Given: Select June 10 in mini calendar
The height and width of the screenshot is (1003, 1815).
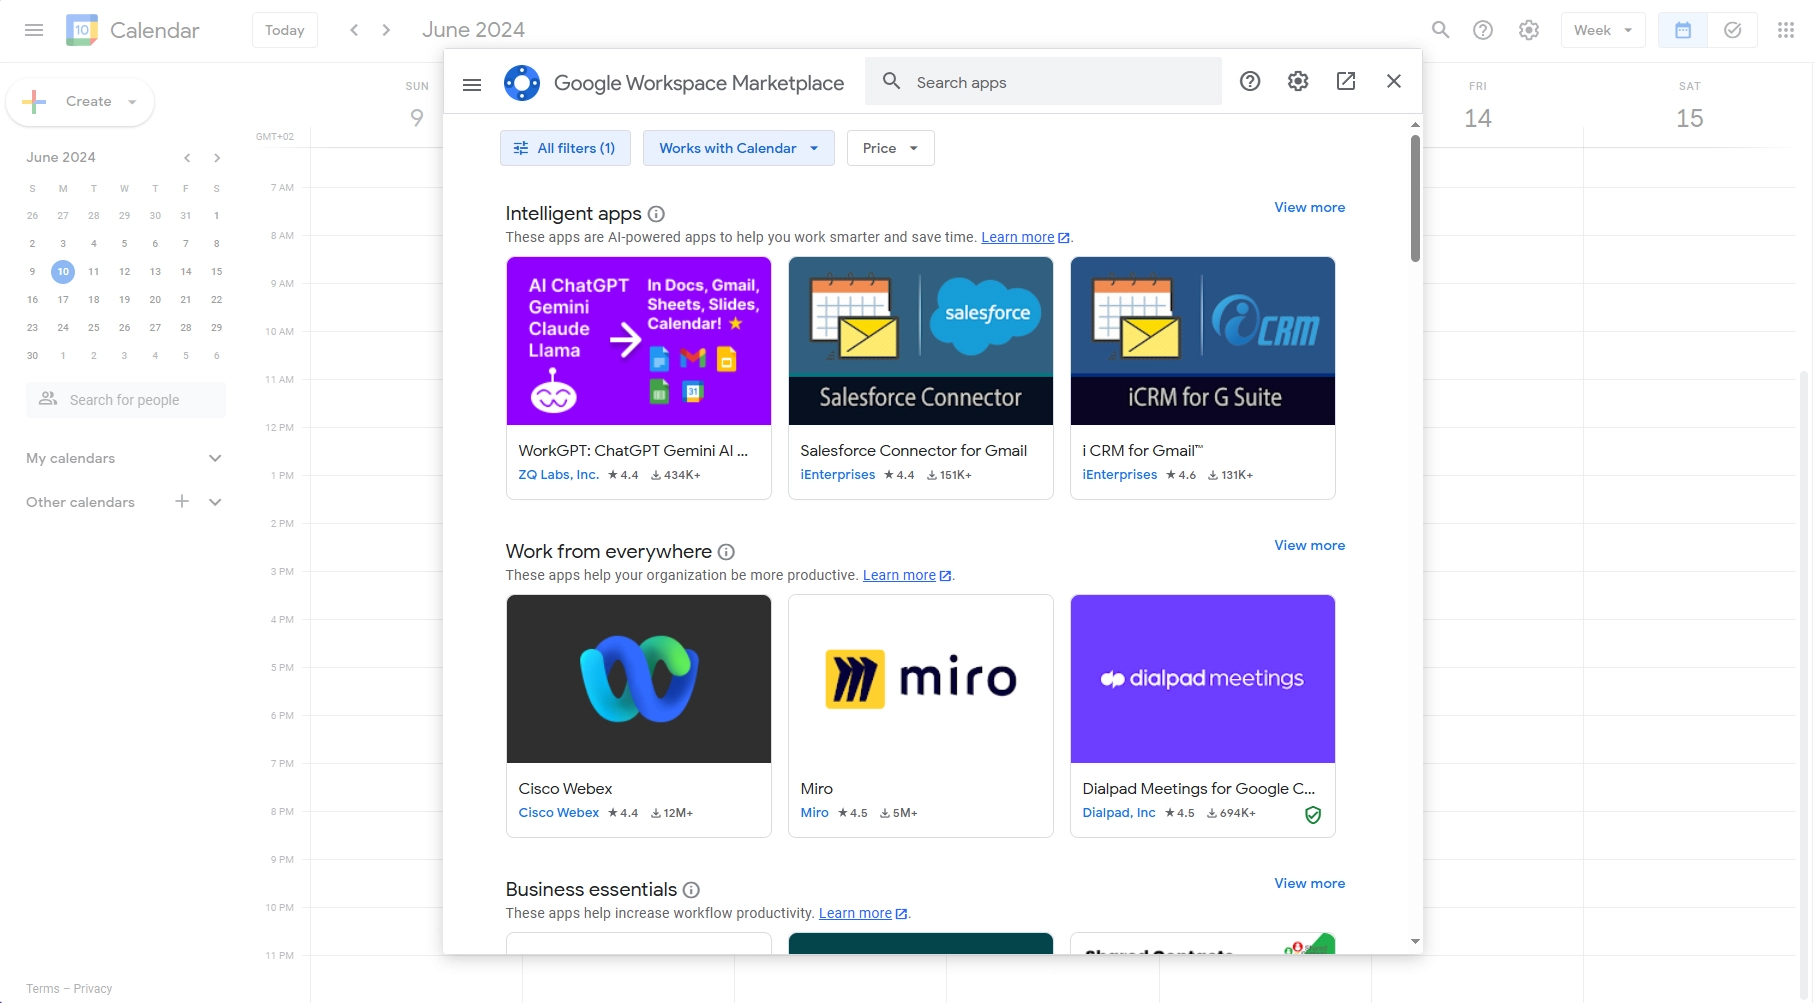Looking at the screenshot, I should (x=63, y=272).
